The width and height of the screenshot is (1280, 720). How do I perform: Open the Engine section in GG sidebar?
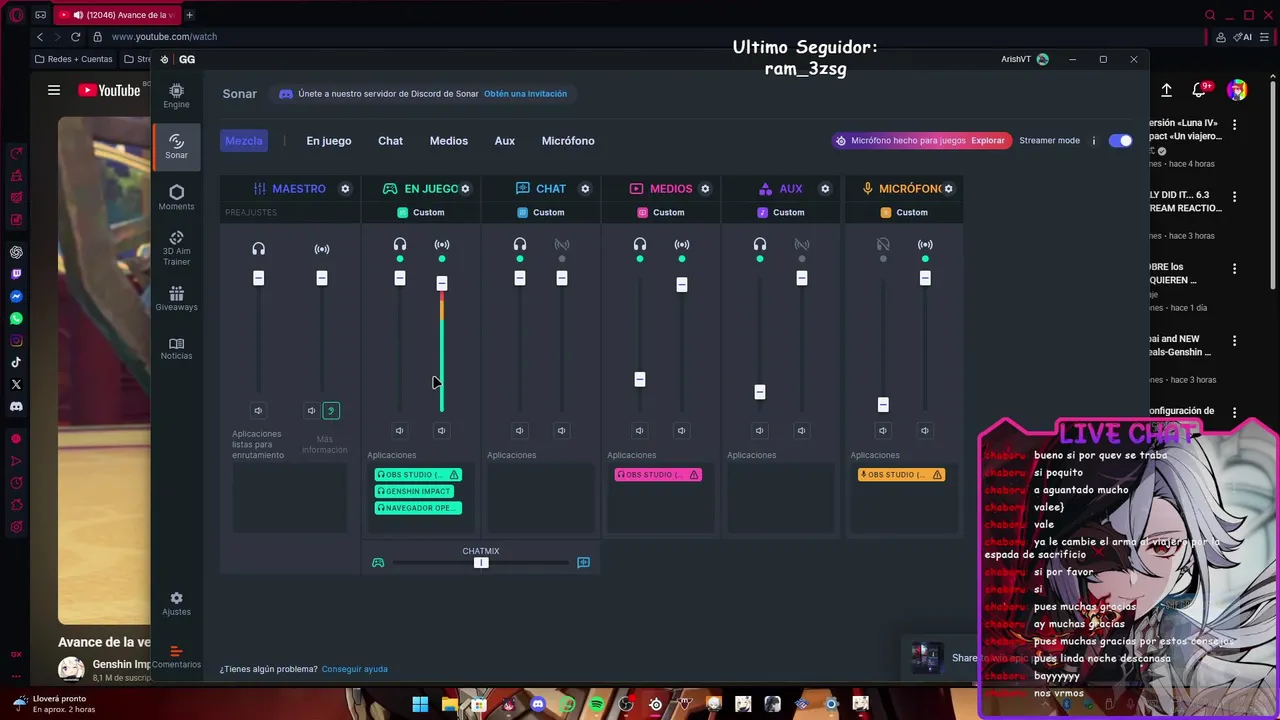(x=176, y=96)
